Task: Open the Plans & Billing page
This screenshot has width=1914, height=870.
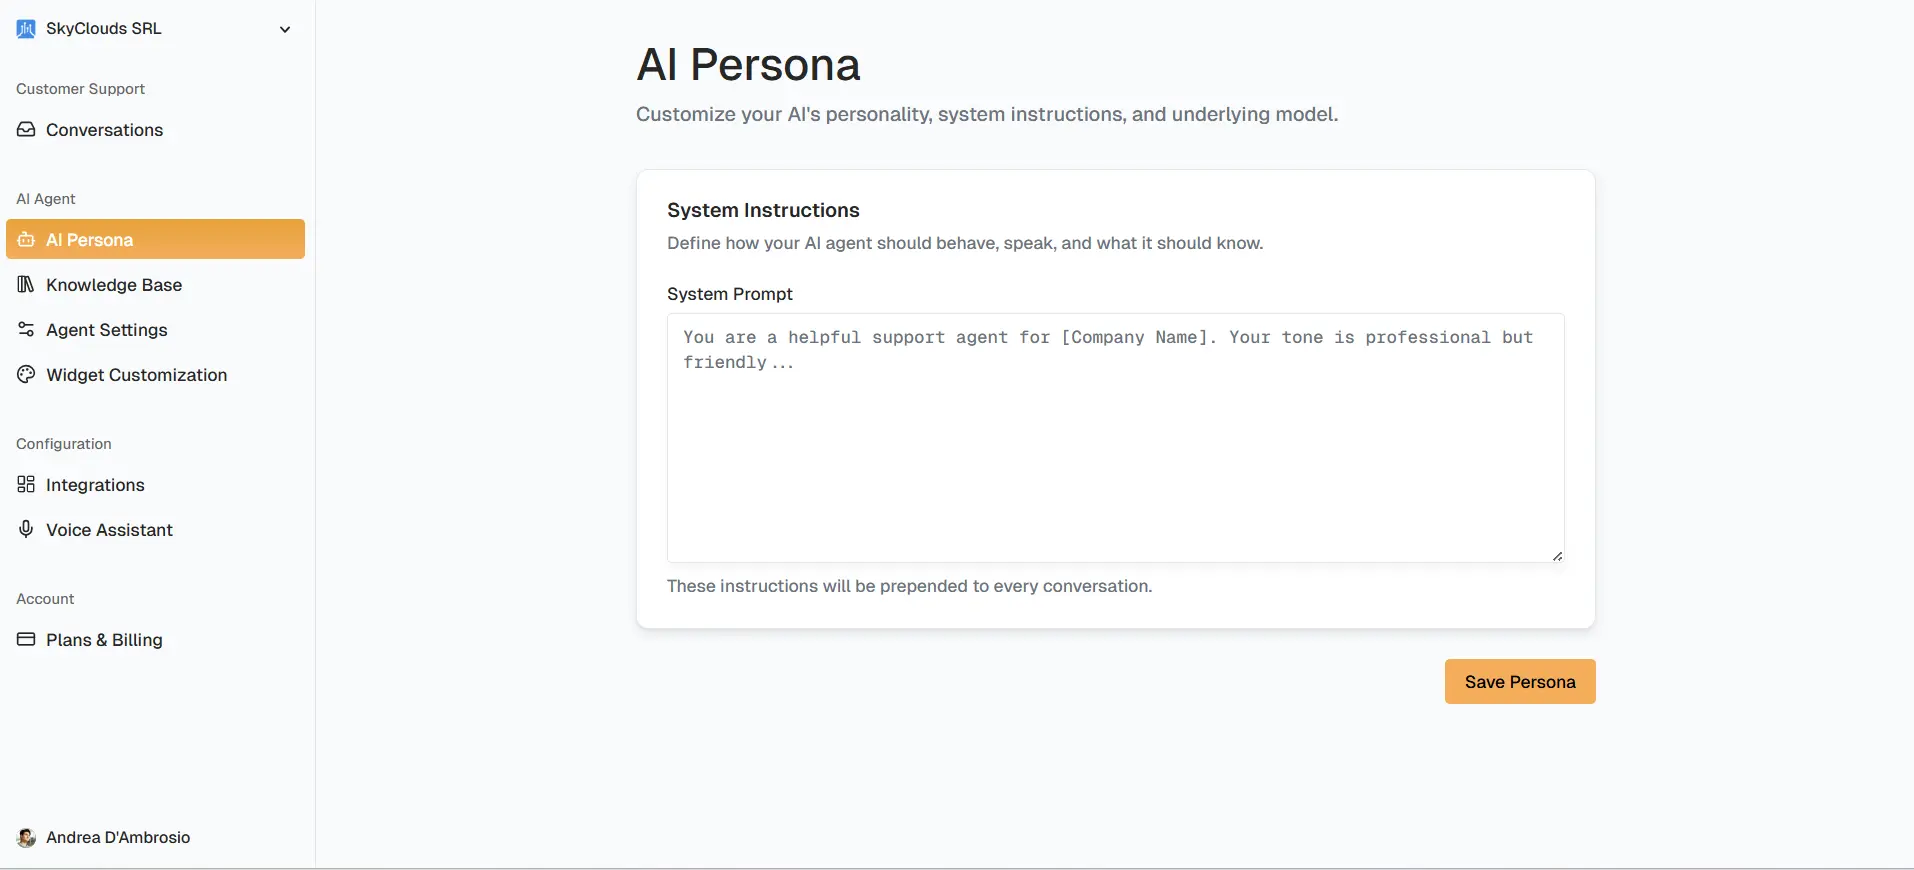Action: click(x=104, y=640)
